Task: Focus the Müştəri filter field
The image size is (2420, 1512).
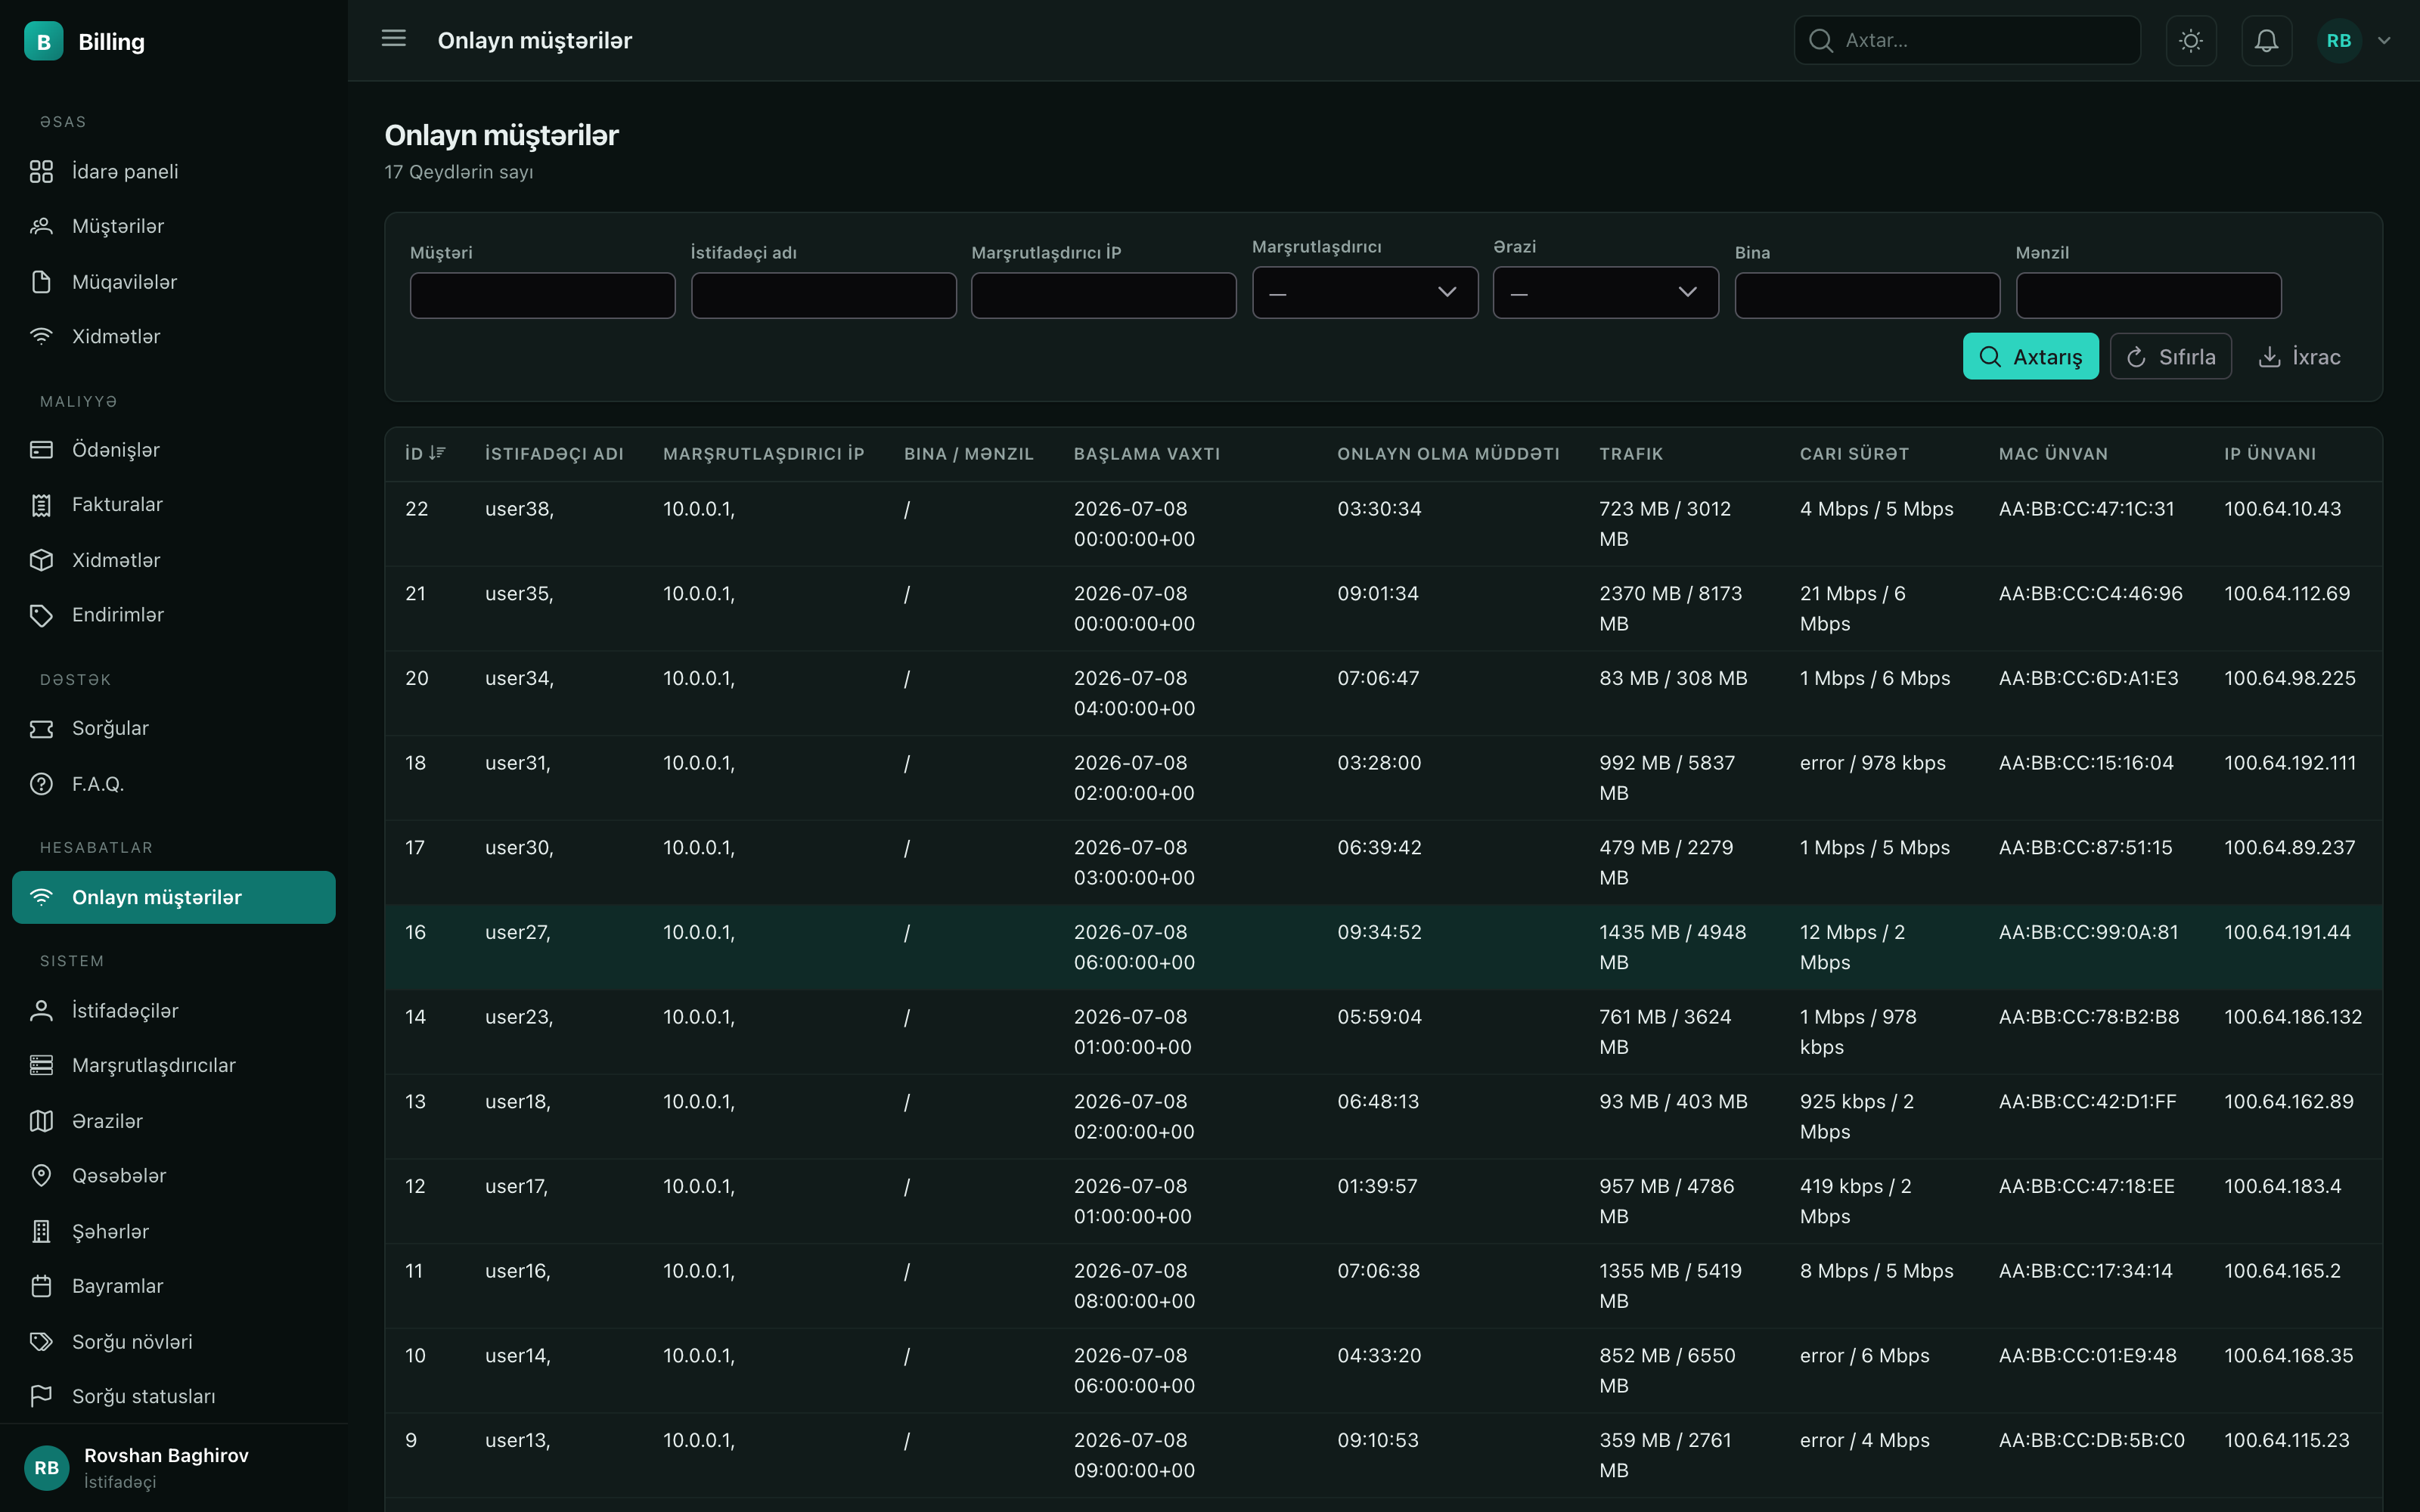Action: point(542,296)
